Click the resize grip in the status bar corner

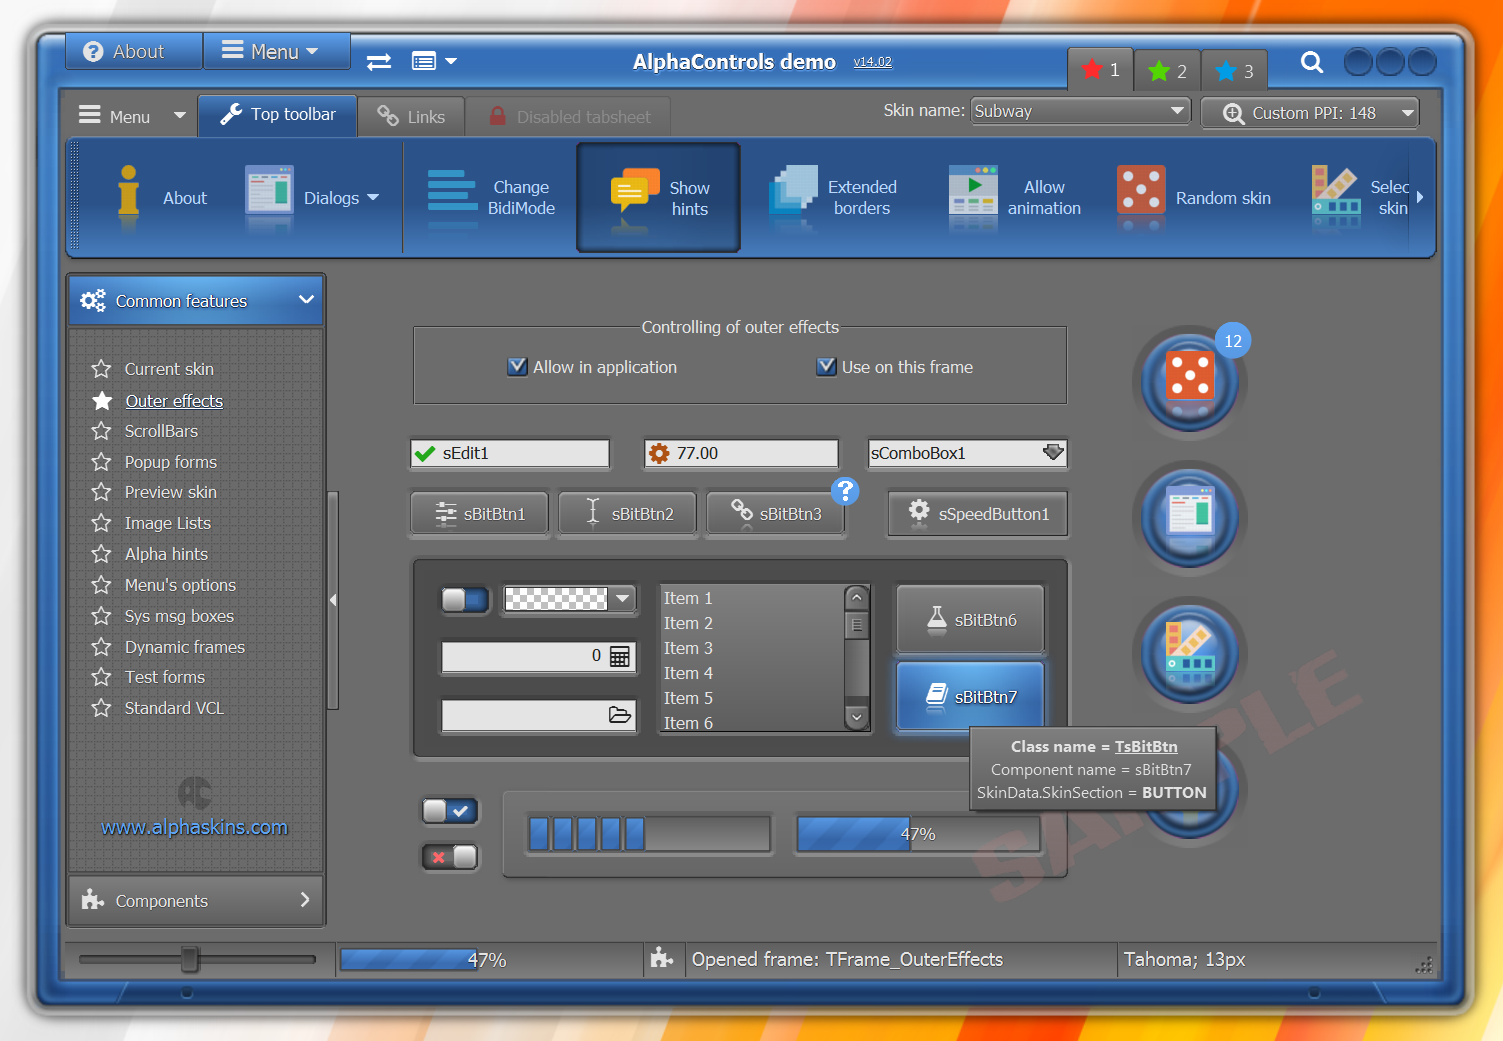click(x=1424, y=965)
